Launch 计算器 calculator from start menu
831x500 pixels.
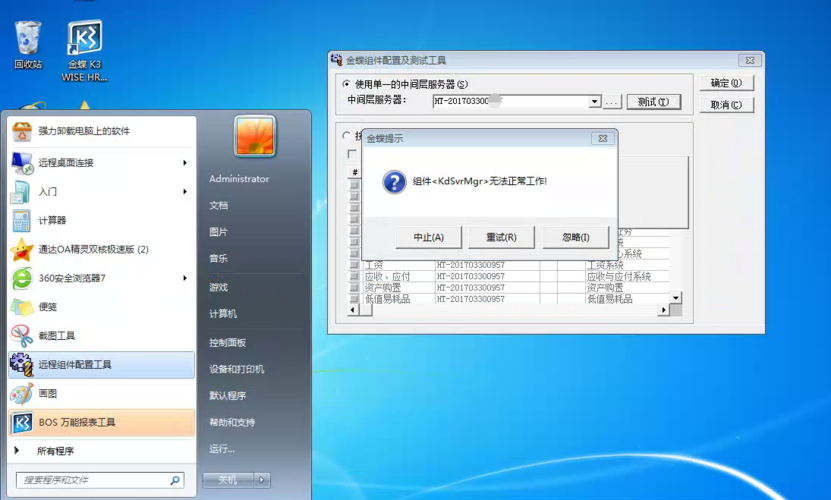click(x=102, y=221)
